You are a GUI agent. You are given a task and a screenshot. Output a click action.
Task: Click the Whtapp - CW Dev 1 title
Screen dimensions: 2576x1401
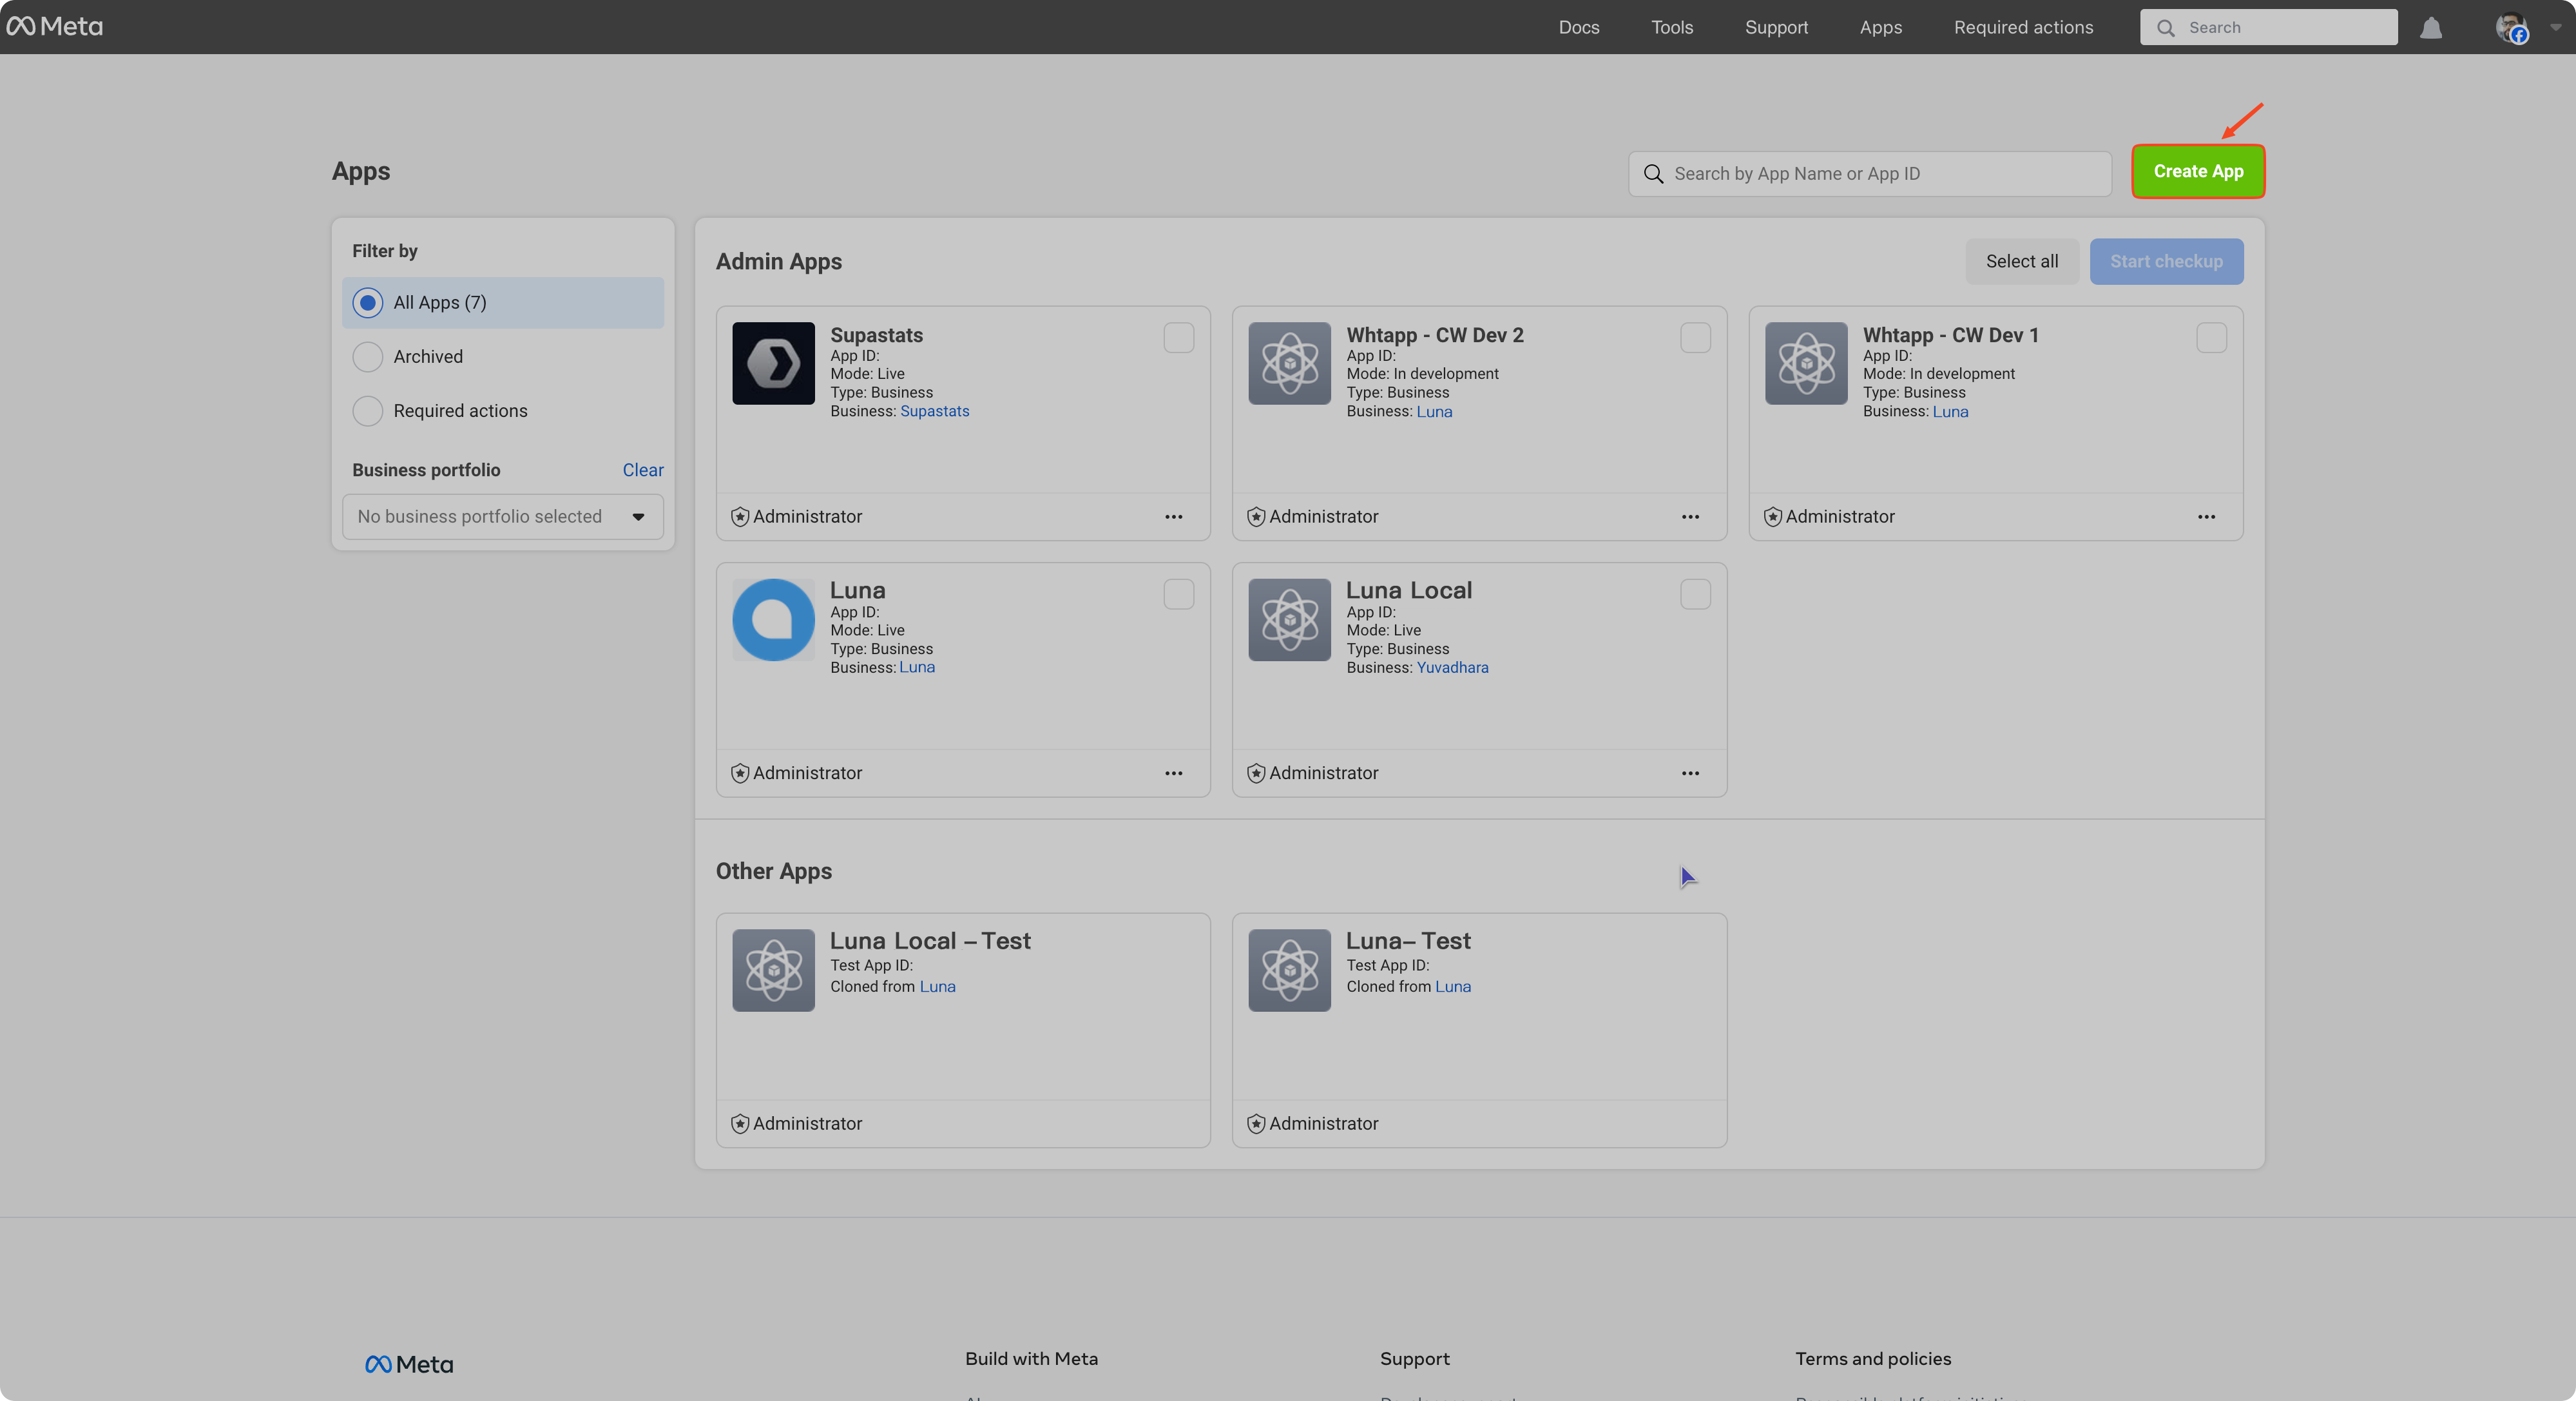(1950, 335)
